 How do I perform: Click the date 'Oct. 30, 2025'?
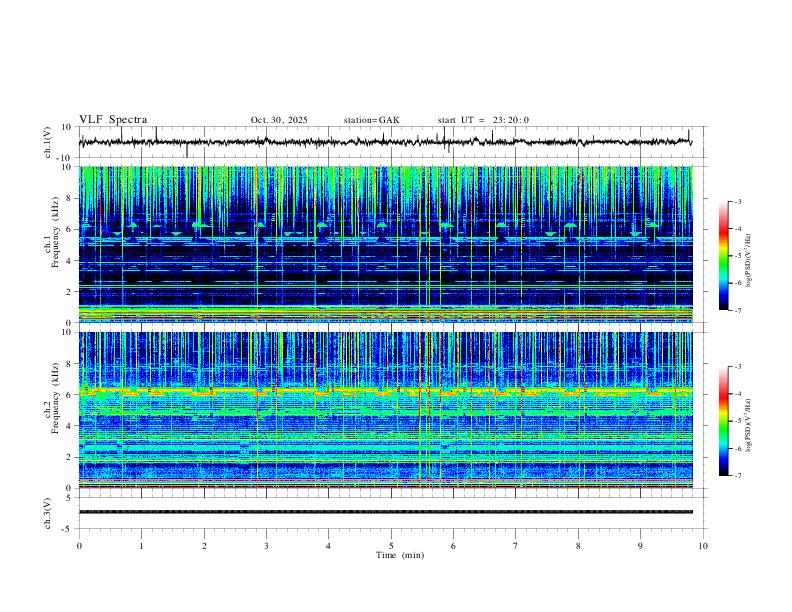tap(279, 120)
